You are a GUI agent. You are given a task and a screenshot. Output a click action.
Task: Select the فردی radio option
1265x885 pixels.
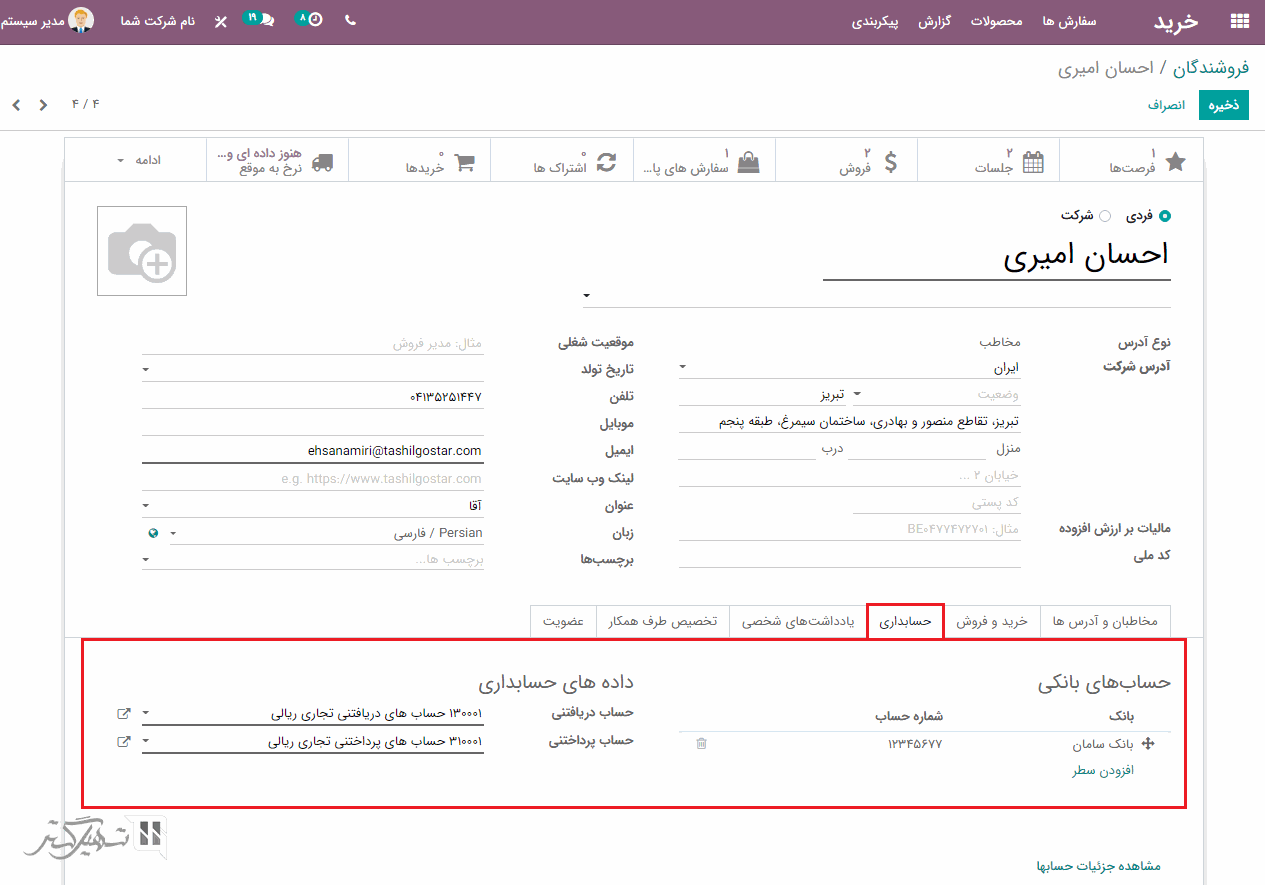click(1165, 216)
